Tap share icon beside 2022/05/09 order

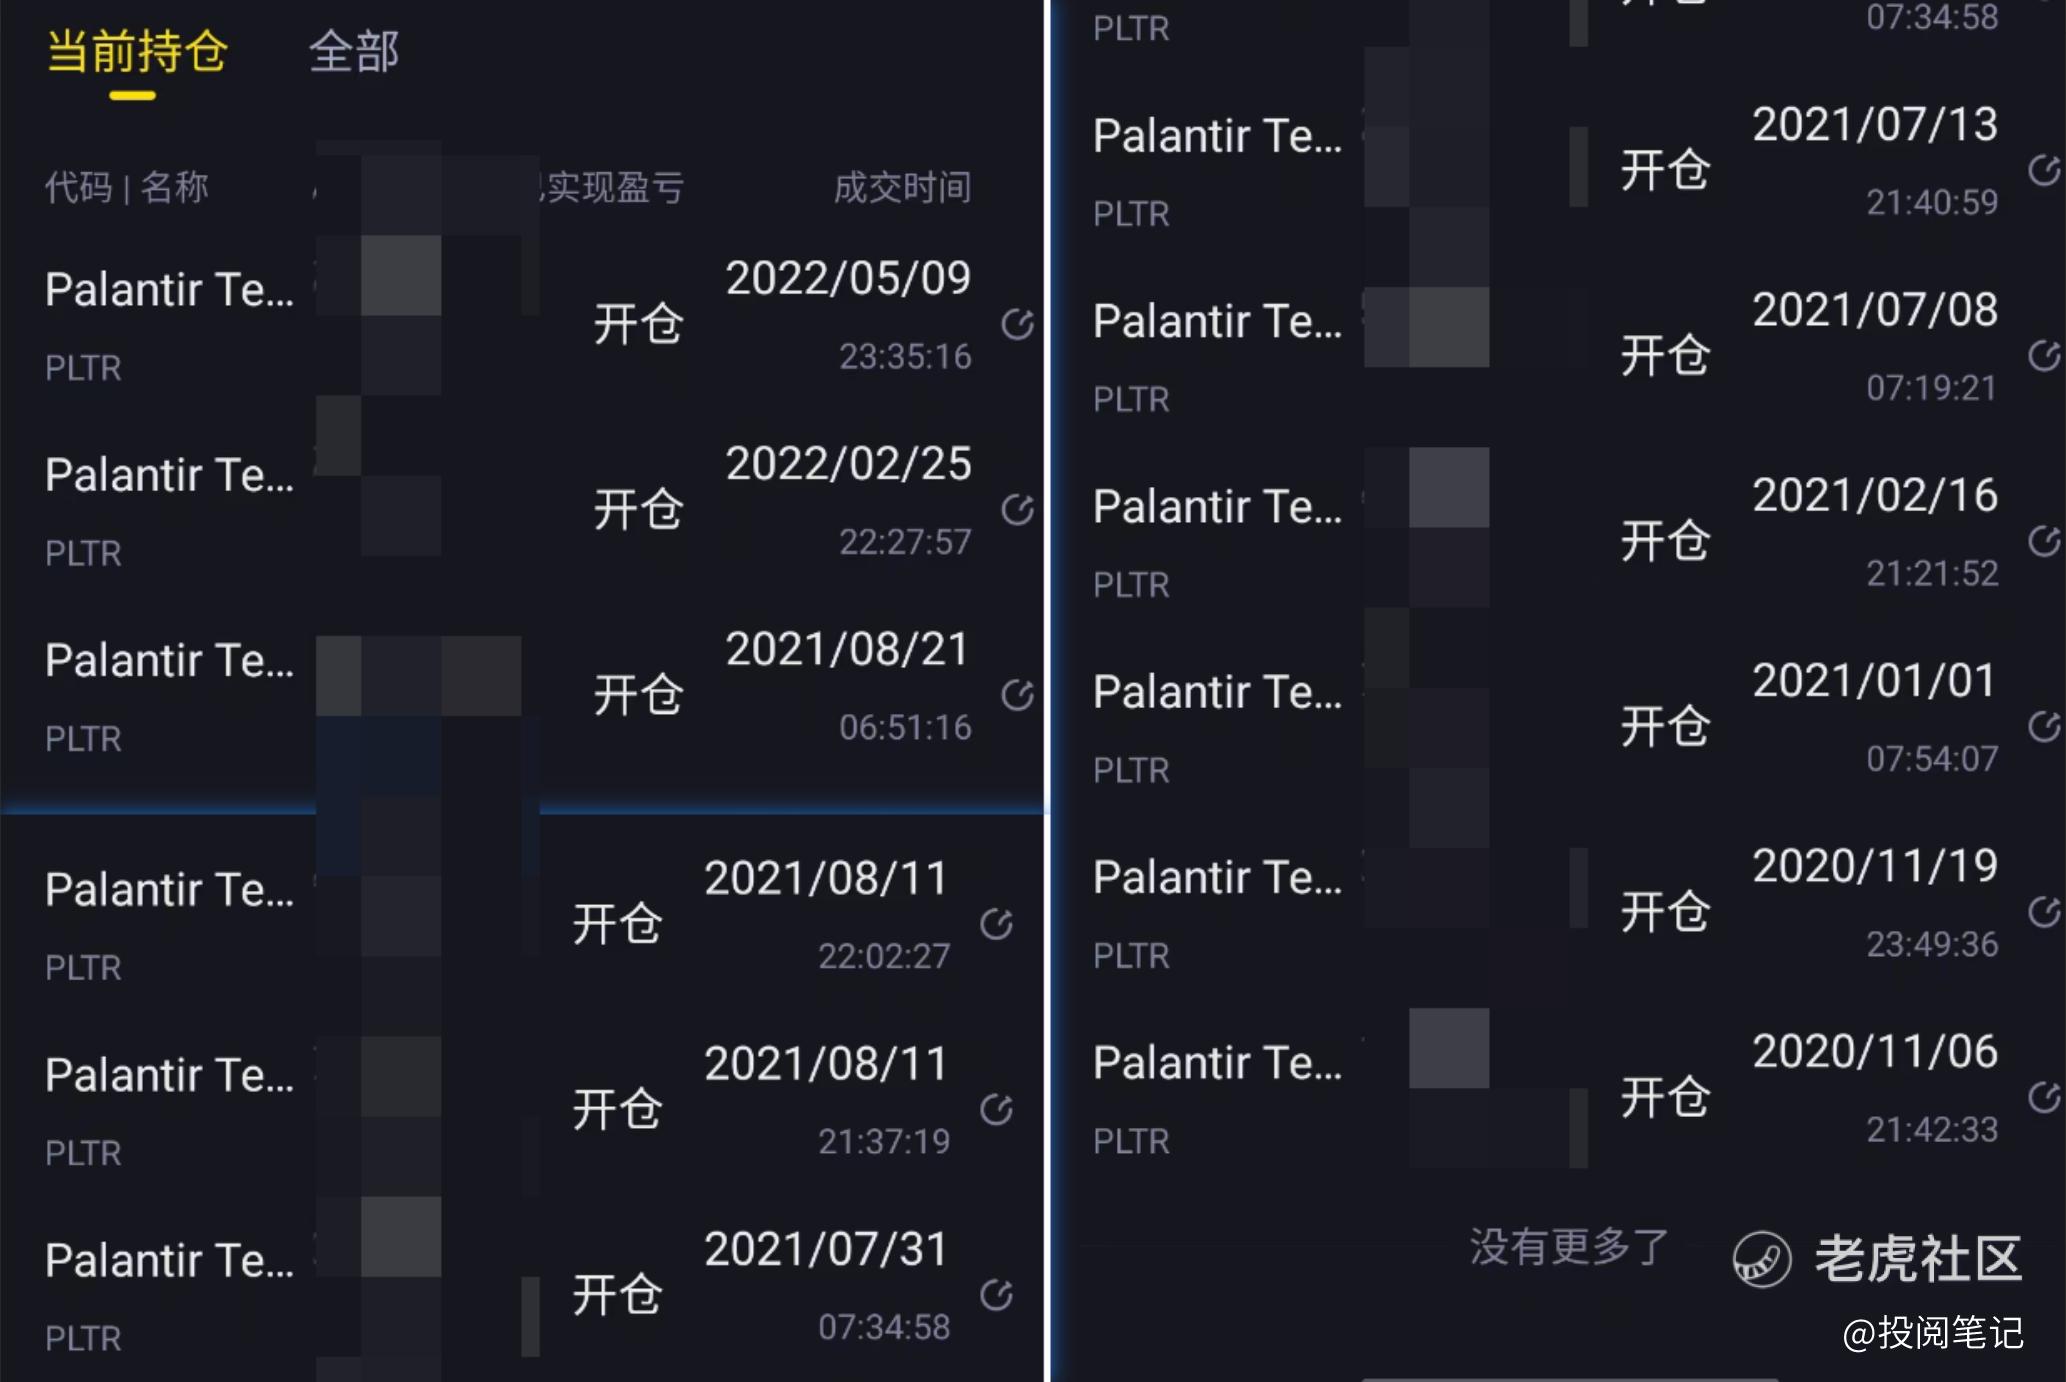pos(1017,324)
